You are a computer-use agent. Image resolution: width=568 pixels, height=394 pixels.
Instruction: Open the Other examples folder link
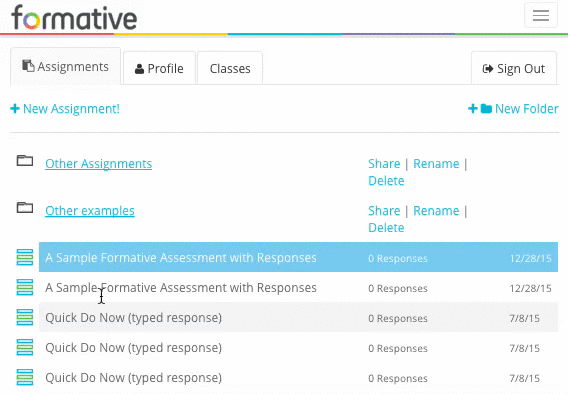[x=90, y=211]
